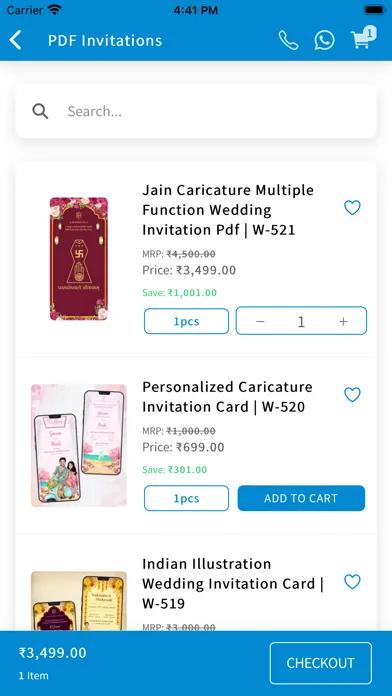Viewport: 392px width, 696px height.
Task: Add Personalized Caricature card to cart
Action: coord(301,498)
